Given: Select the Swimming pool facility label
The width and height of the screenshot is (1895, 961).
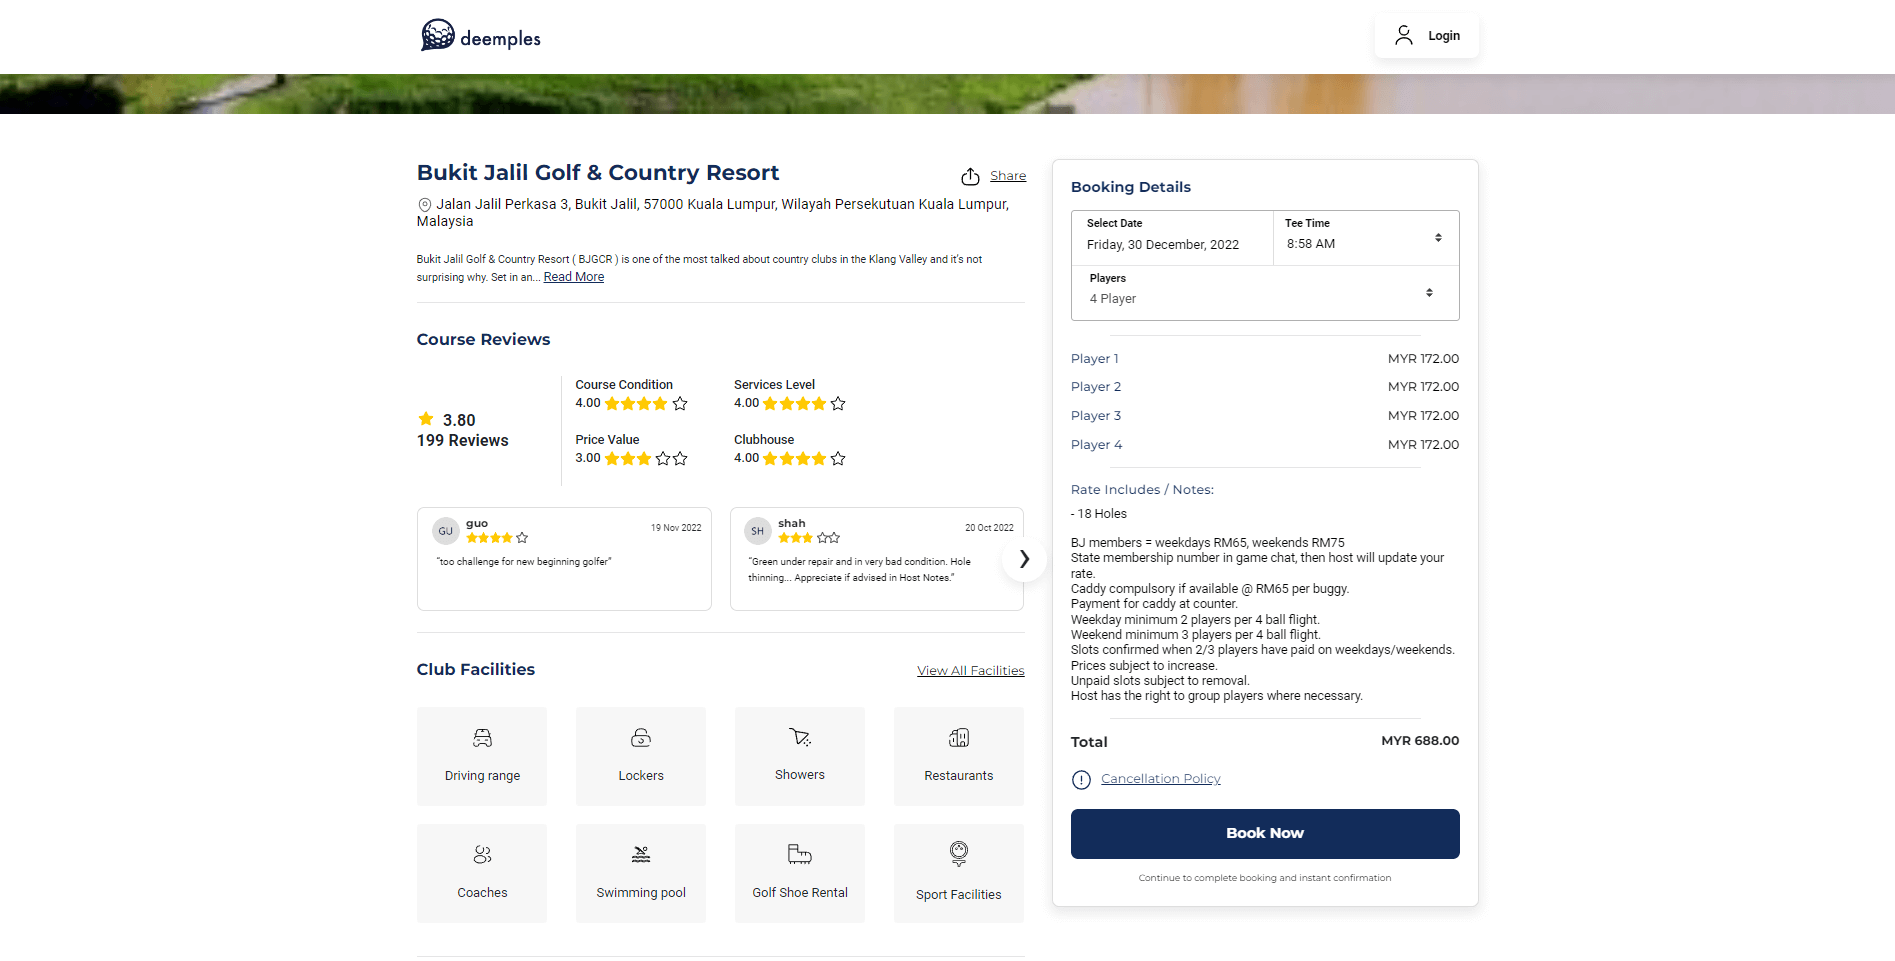Looking at the screenshot, I should tap(641, 893).
